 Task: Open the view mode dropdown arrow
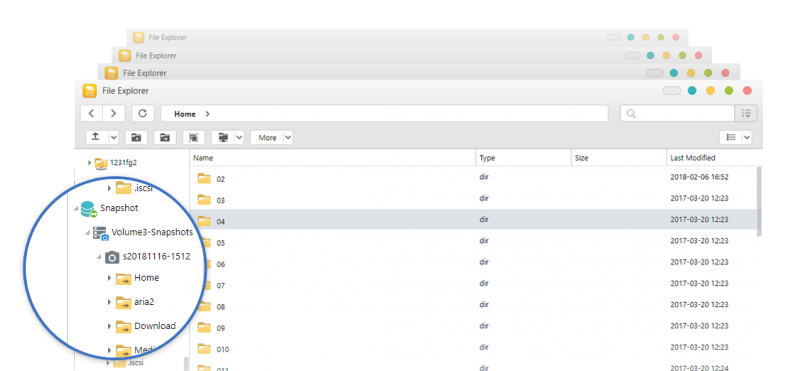pos(747,137)
